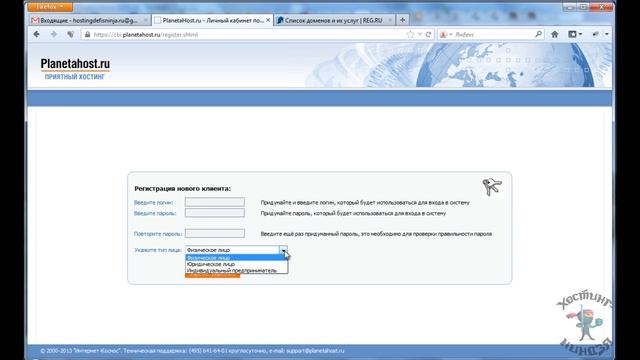640x360 pixels.
Task: Select 'Индивидуальный предприниматель' option
Action: 236,270
